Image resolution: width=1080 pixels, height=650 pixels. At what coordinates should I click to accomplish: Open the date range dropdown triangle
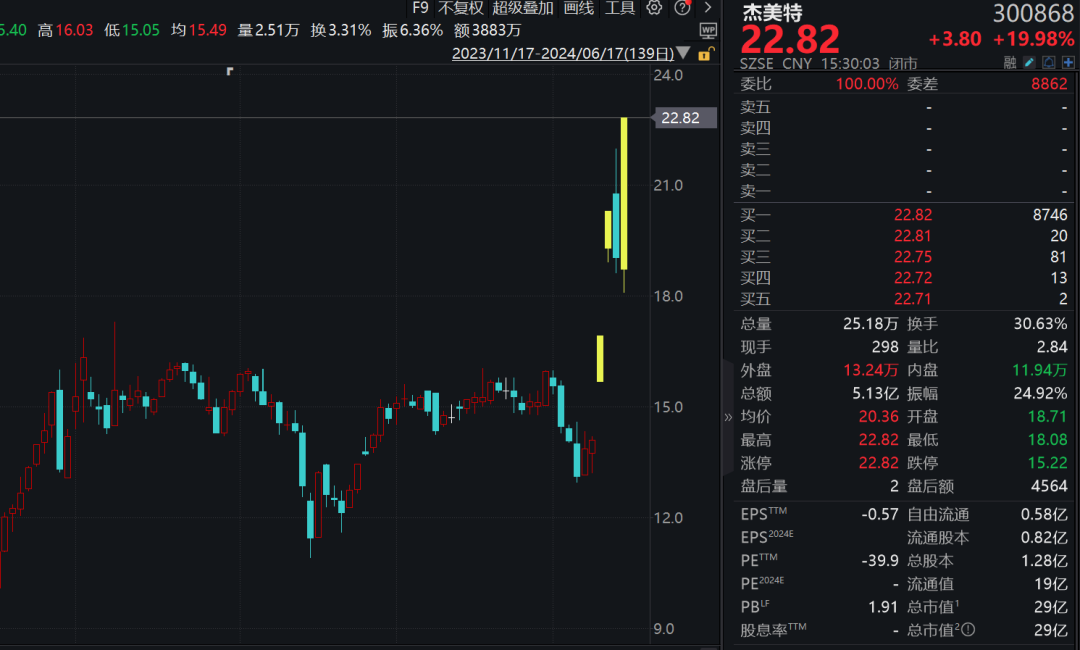[x=683, y=53]
